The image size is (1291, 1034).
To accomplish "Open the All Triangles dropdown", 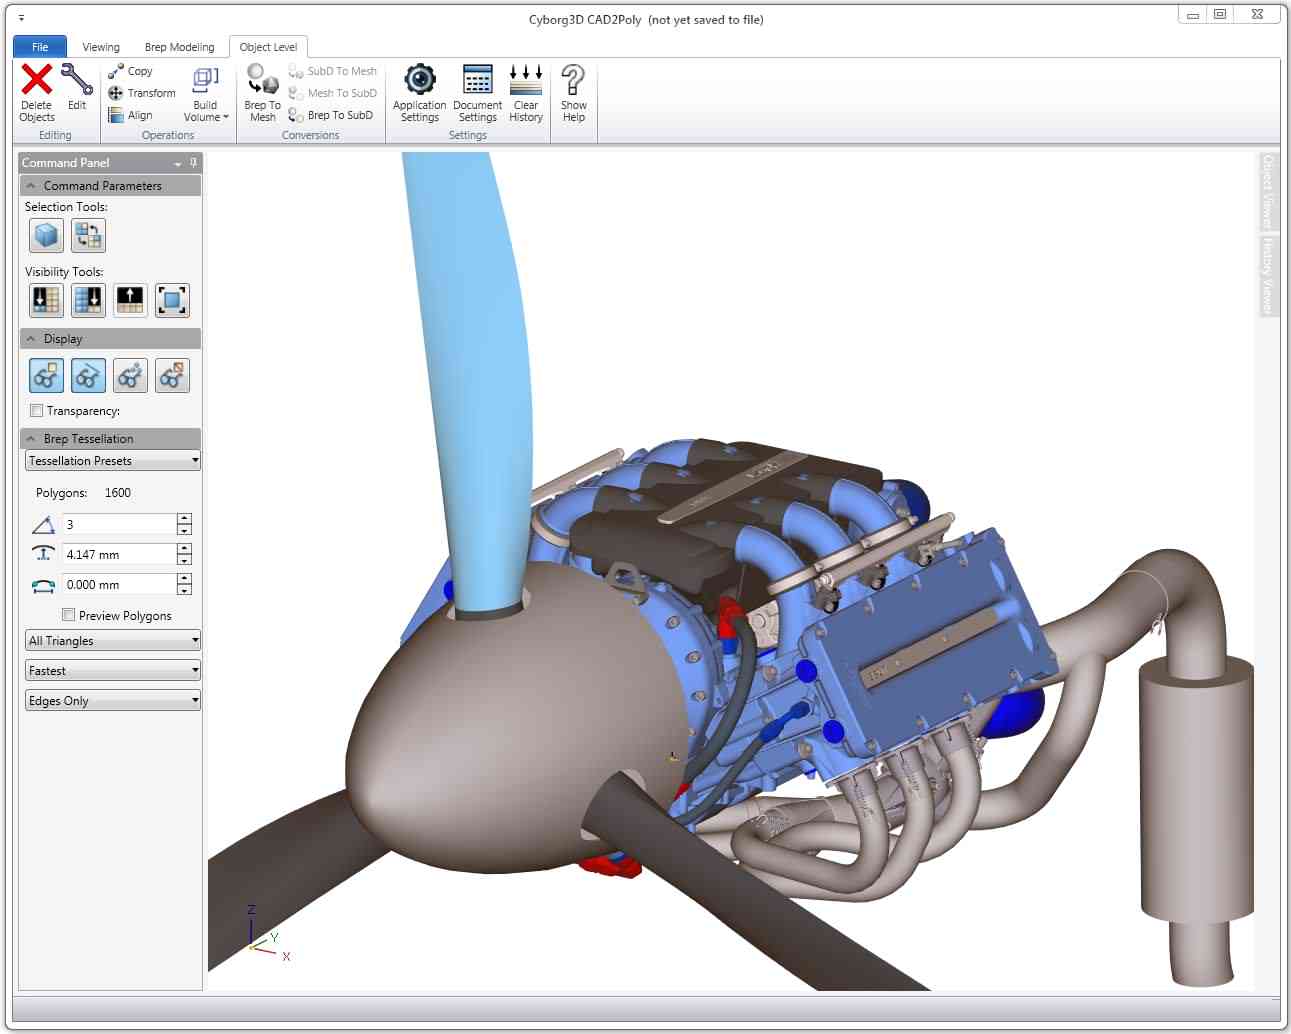I will click(x=196, y=640).
